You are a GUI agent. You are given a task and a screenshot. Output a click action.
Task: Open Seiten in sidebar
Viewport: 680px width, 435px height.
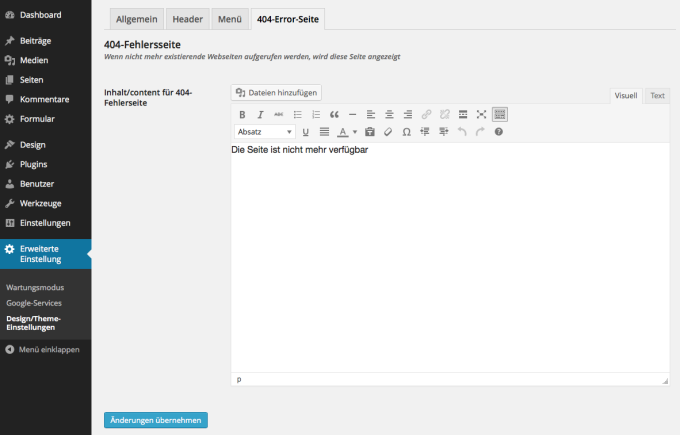(46, 80)
